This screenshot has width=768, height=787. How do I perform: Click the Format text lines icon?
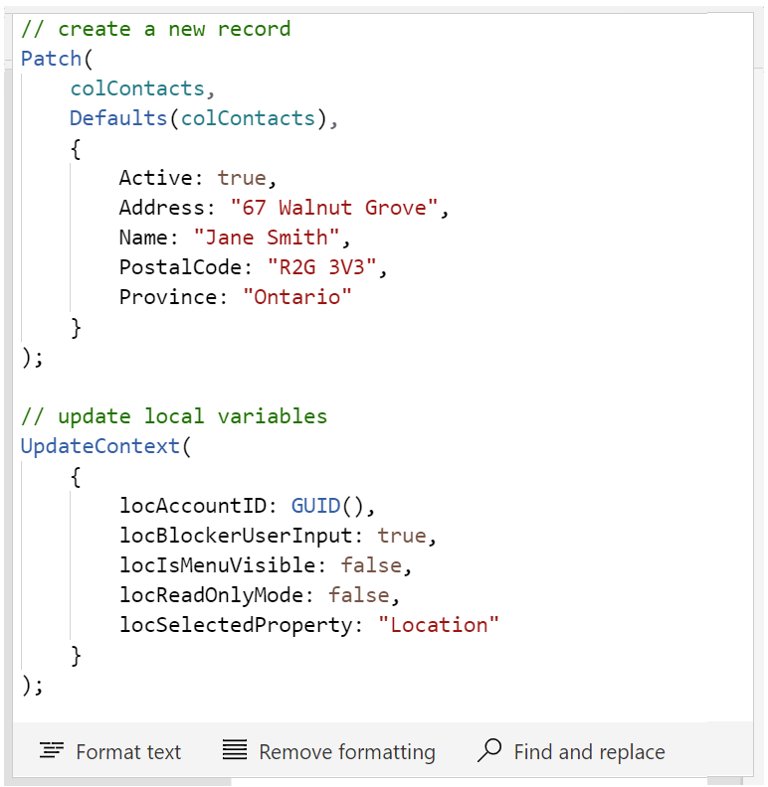pyautogui.click(x=52, y=750)
